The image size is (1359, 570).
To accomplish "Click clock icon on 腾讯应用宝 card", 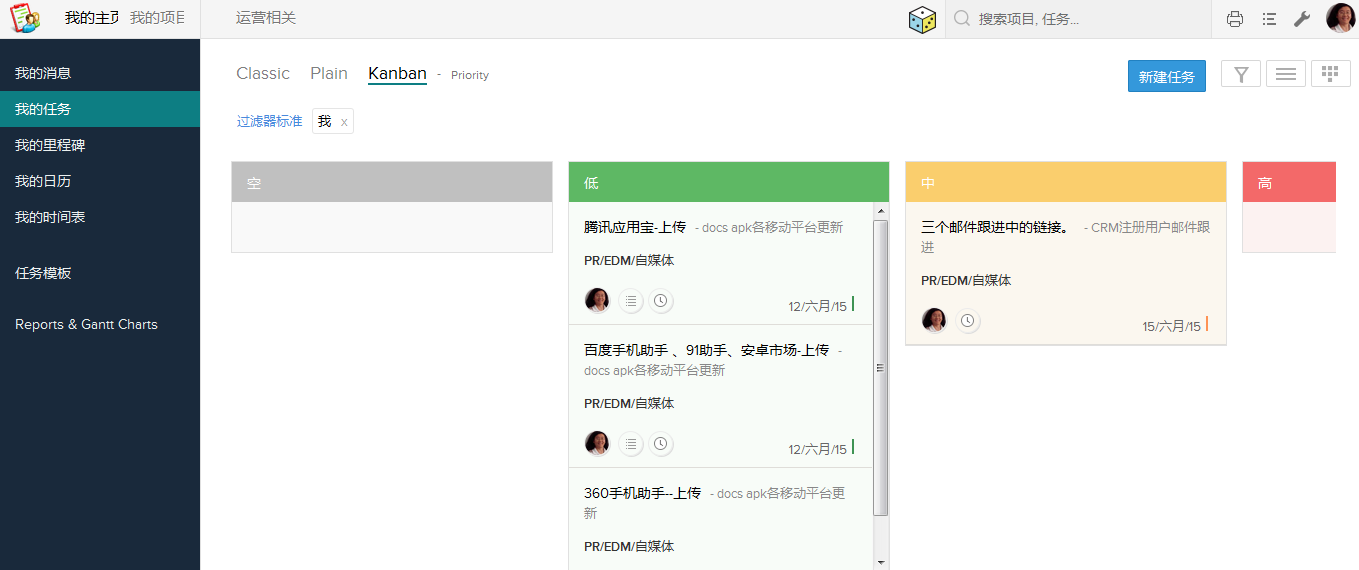I will click(x=660, y=301).
